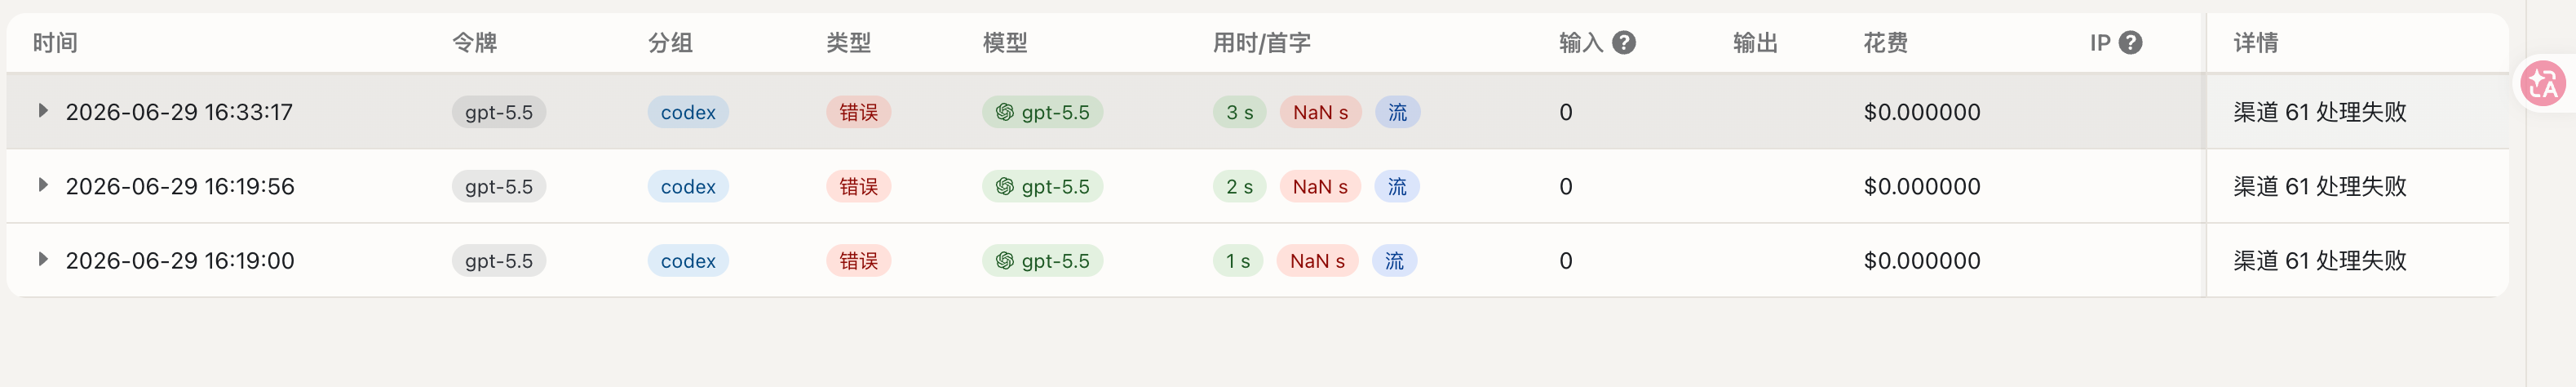
Task: Click the help icon next to 输入
Action: coord(1624,43)
